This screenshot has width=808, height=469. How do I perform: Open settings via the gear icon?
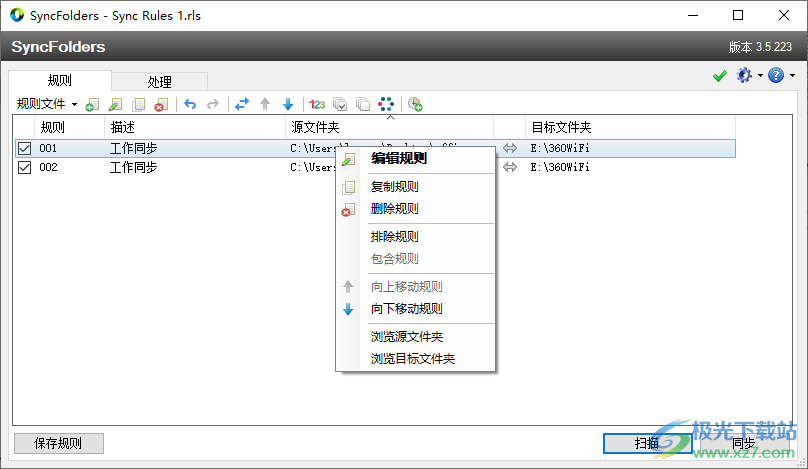point(744,75)
